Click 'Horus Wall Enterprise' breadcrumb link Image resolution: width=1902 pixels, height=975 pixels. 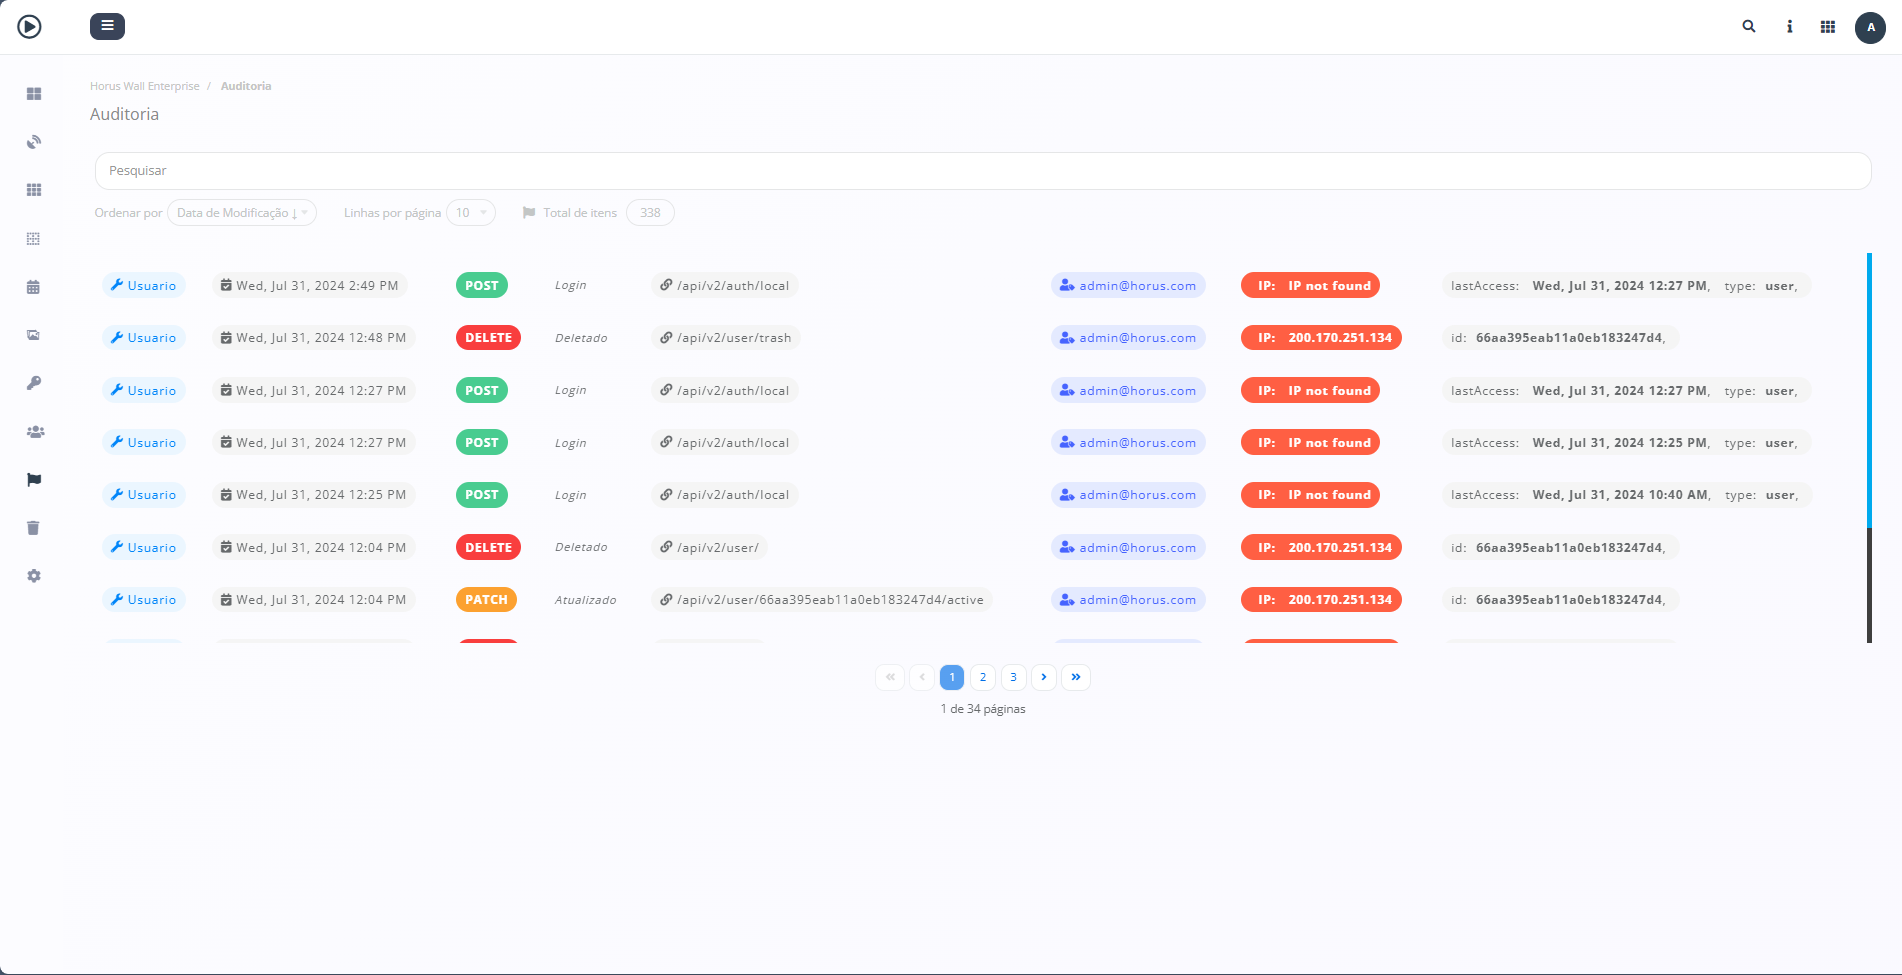[x=145, y=86]
